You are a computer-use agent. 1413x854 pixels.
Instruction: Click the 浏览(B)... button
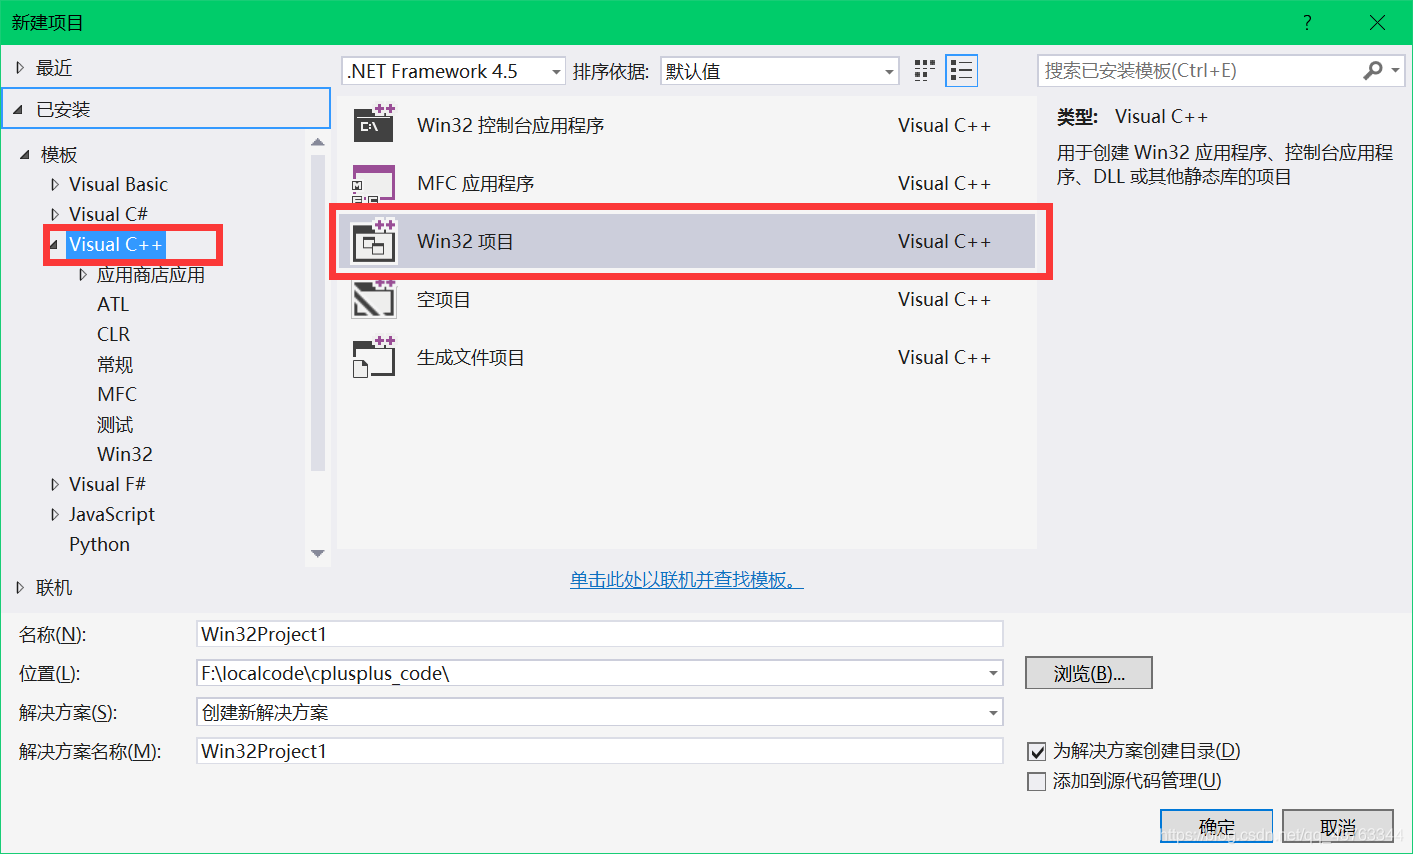pos(1089,673)
